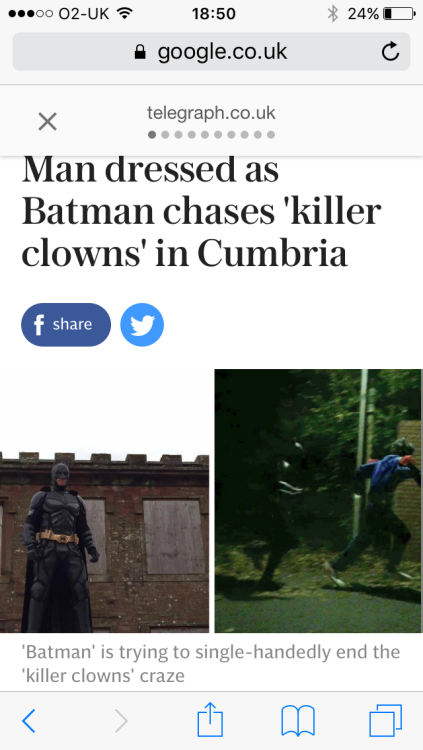This screenshot has width=423, height=750.
Task: Tap the telegraph.co.uk source label
Action: pos(212,113)
